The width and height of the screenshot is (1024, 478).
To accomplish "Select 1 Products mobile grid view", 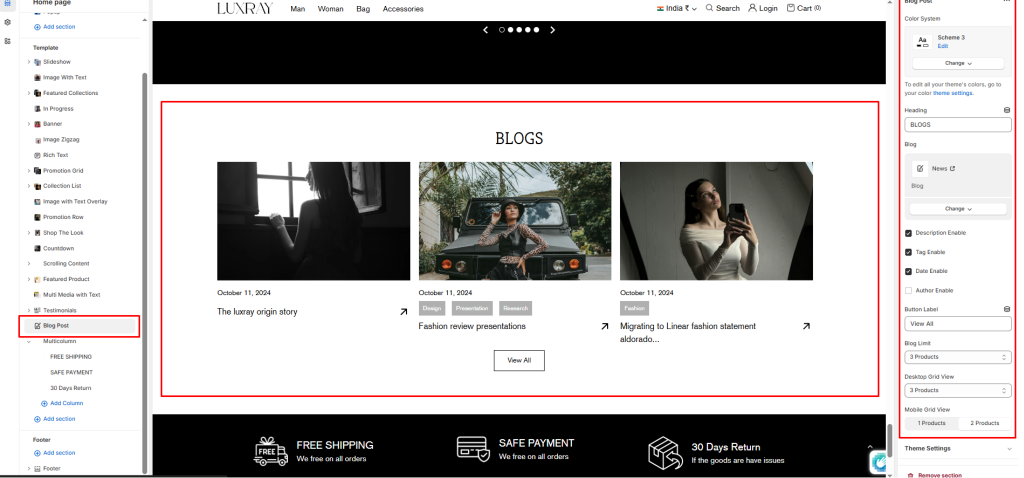I will (x=932, y=423).
